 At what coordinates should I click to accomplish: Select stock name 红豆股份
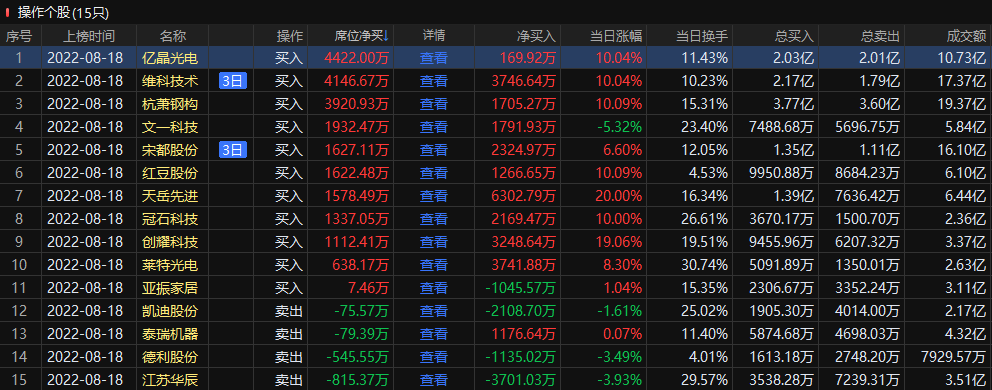point(170,173)
